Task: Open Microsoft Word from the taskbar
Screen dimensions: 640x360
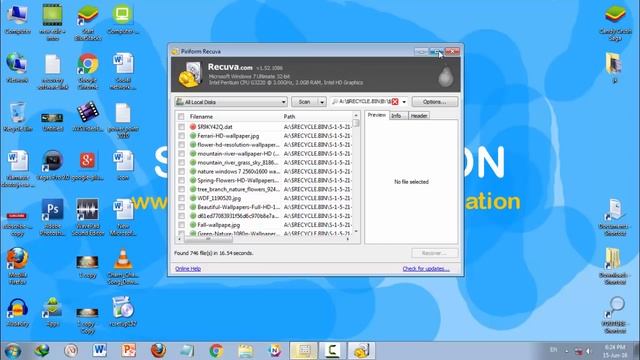Action: tap(99, 351)
